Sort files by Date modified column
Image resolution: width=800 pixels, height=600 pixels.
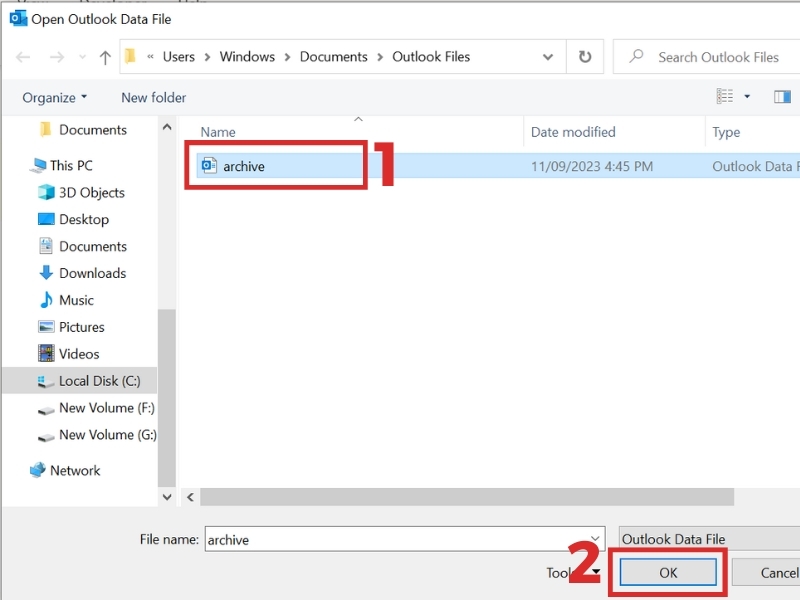(x=573, y=132)
